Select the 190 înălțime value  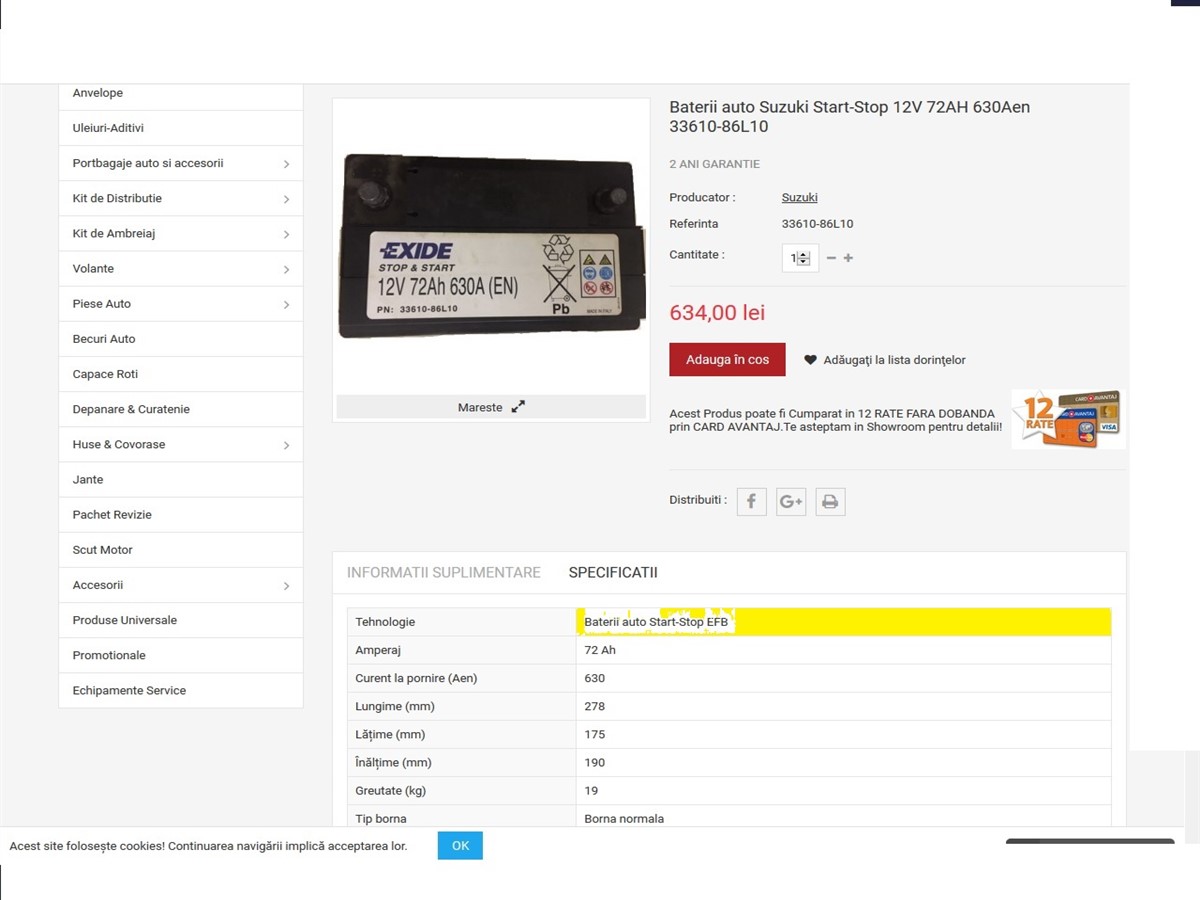click(595, 762)
